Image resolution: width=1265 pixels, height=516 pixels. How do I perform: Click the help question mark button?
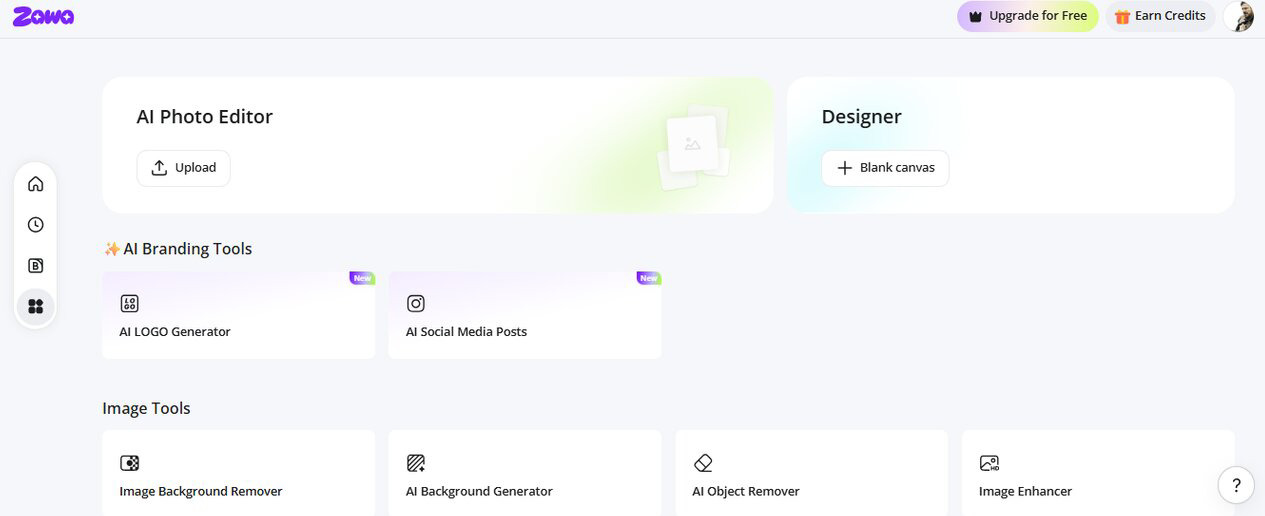(1236, 485)
